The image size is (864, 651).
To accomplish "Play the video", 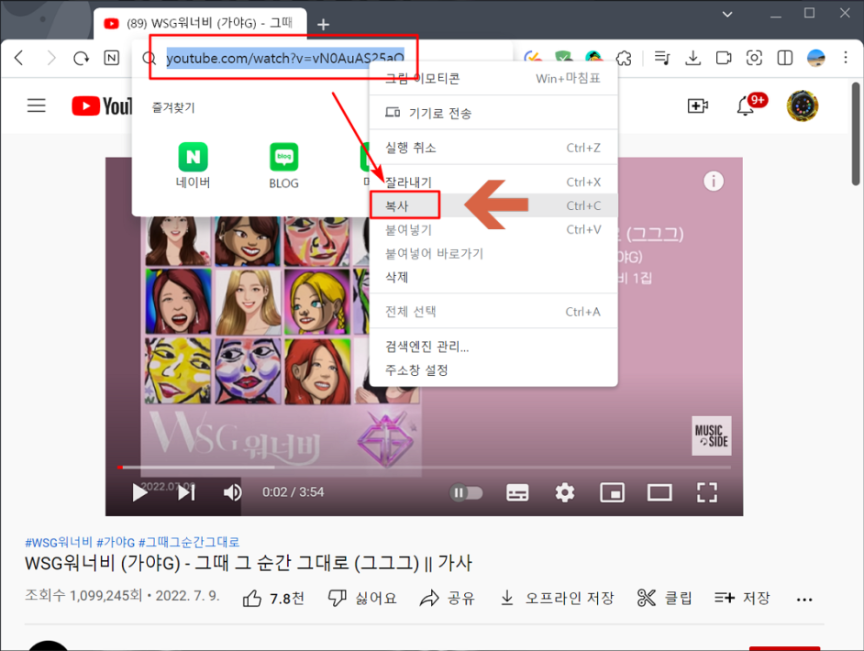I will [140, 492].
